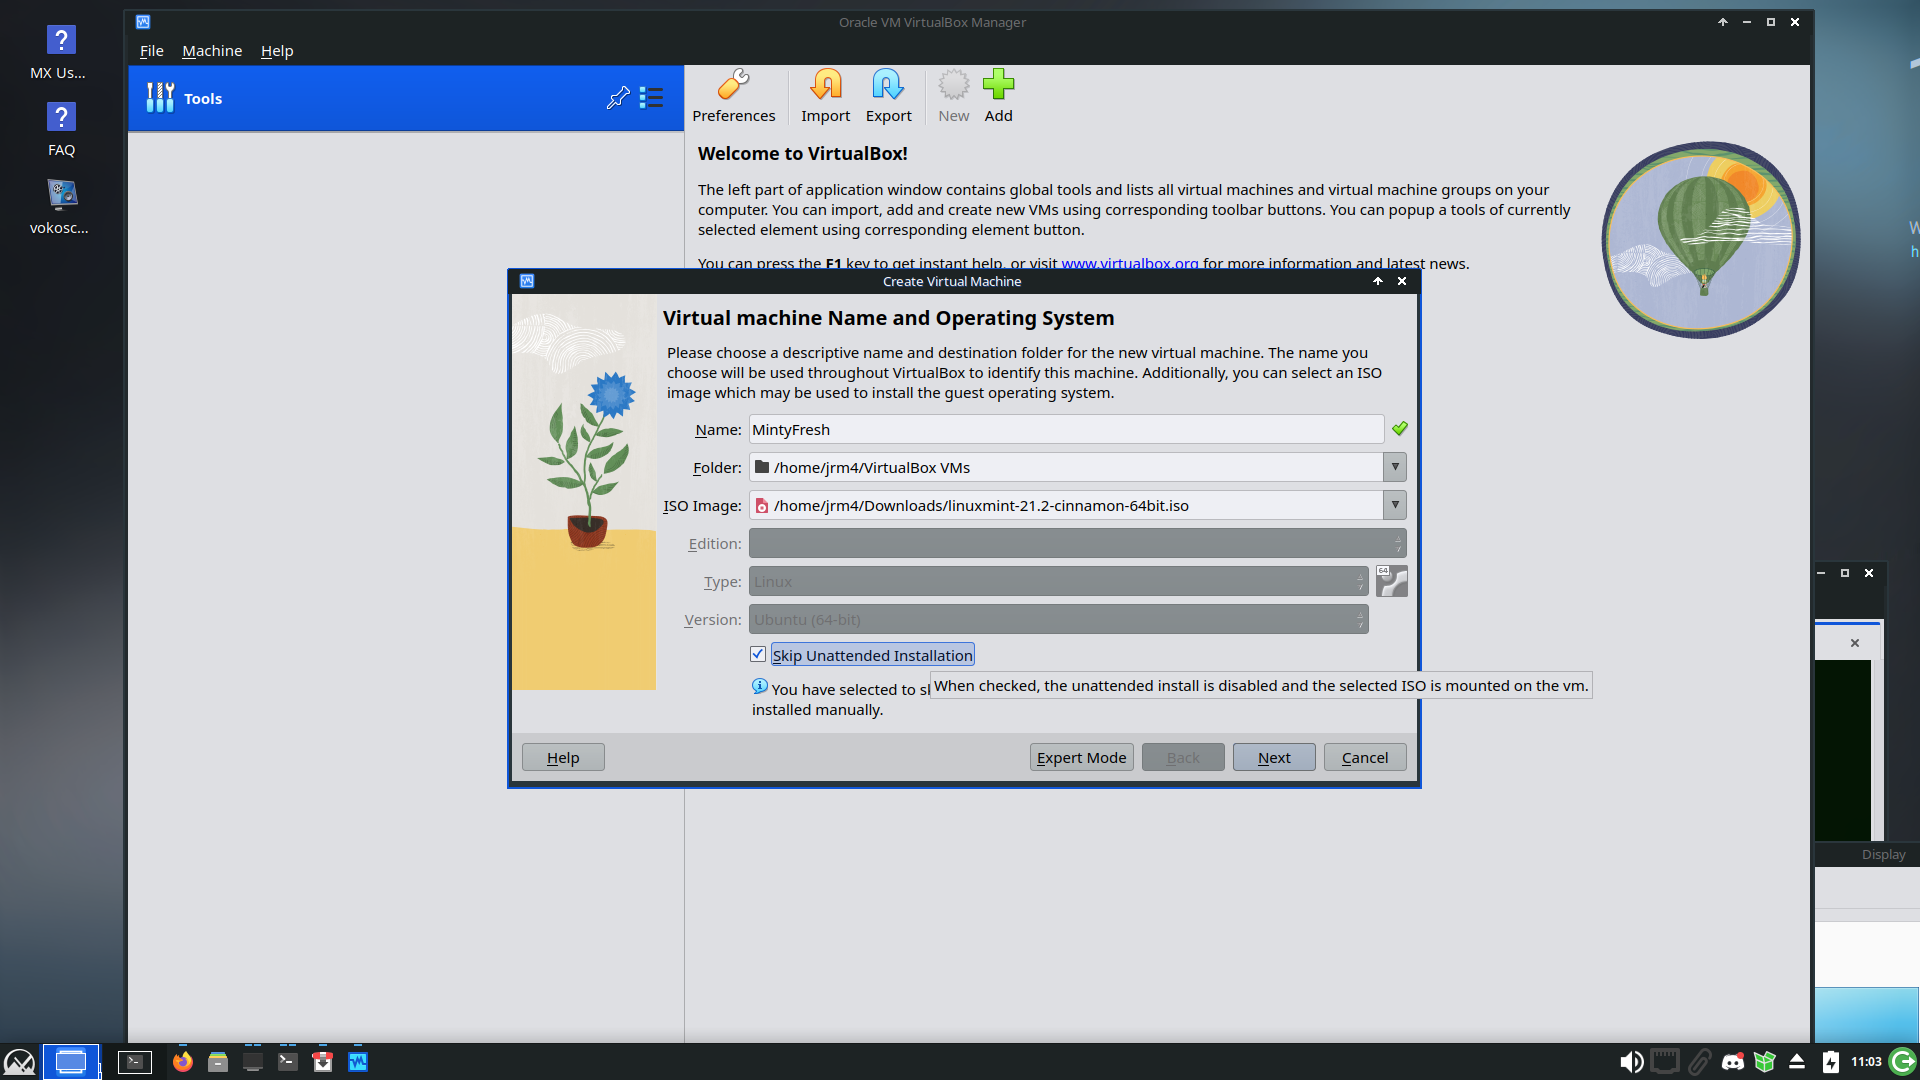Click the clipboard paperclip tray icon
Image resolution: width=1920 pixels, height=1080 pixels.
tap(1699, 1062)
